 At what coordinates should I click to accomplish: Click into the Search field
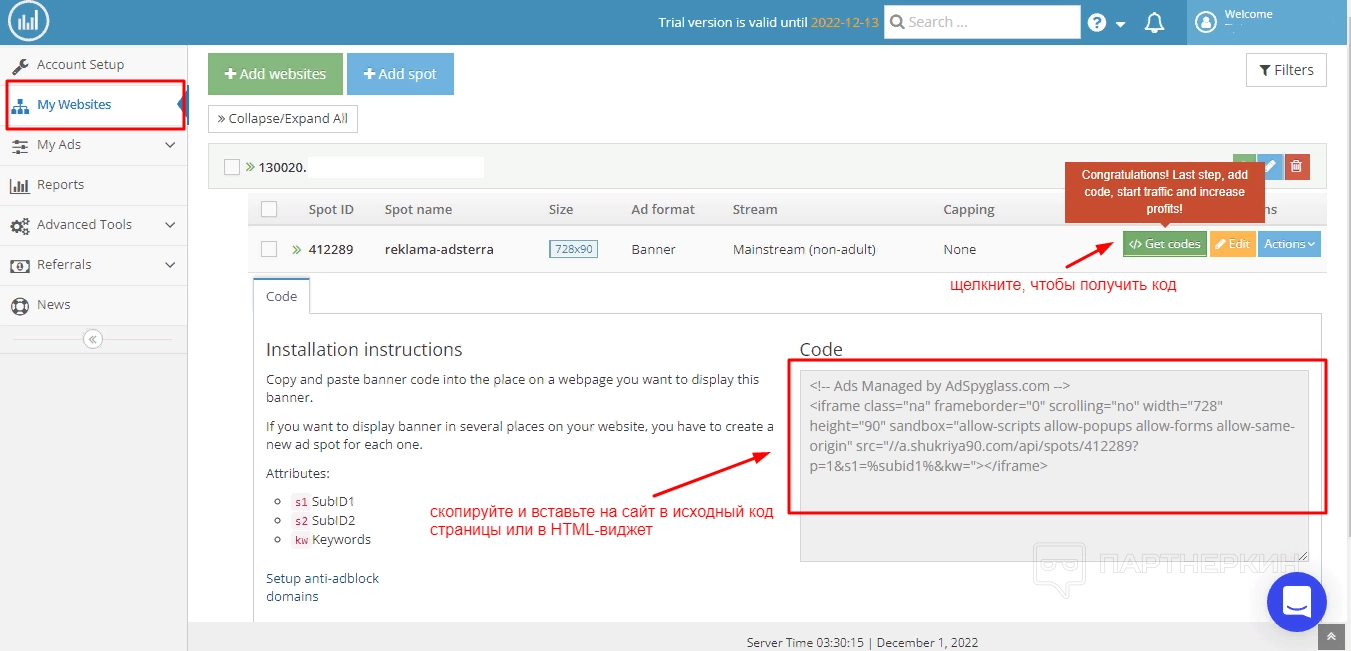(x=982, y=22)
